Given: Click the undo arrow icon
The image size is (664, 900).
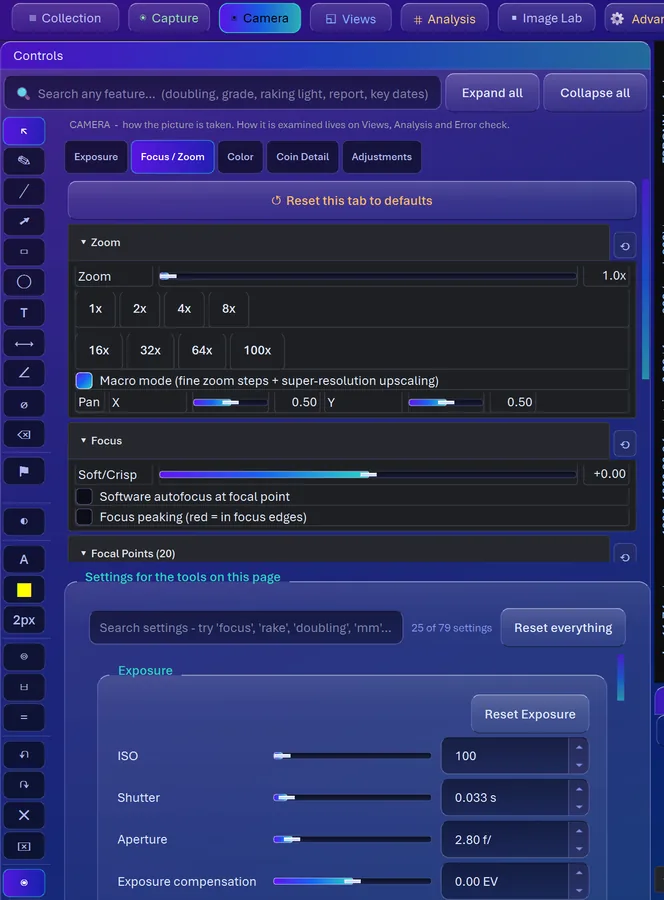Looking at the screenshot, I should [x=24, y=754].
